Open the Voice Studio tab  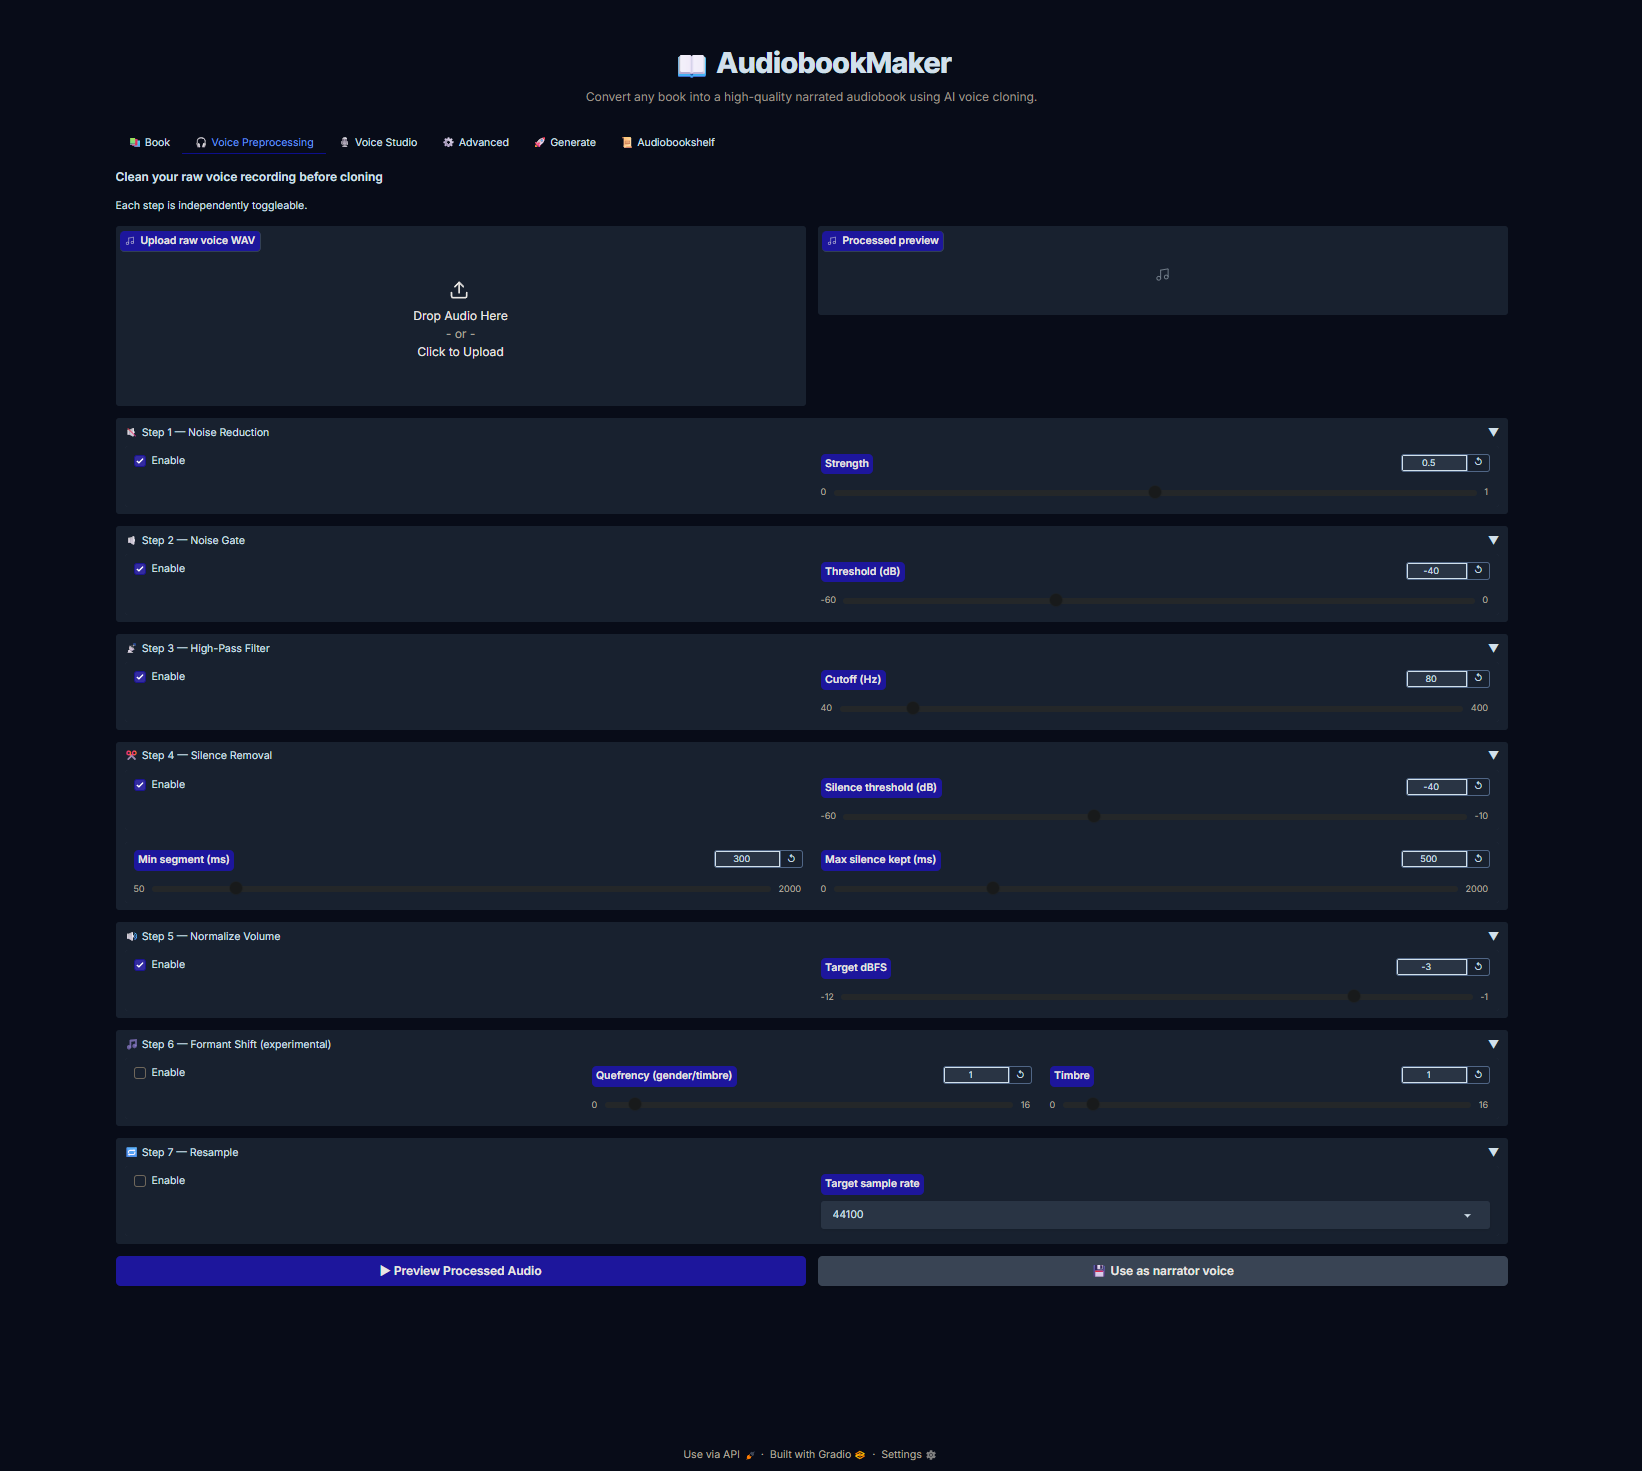(x=379, y=142)
